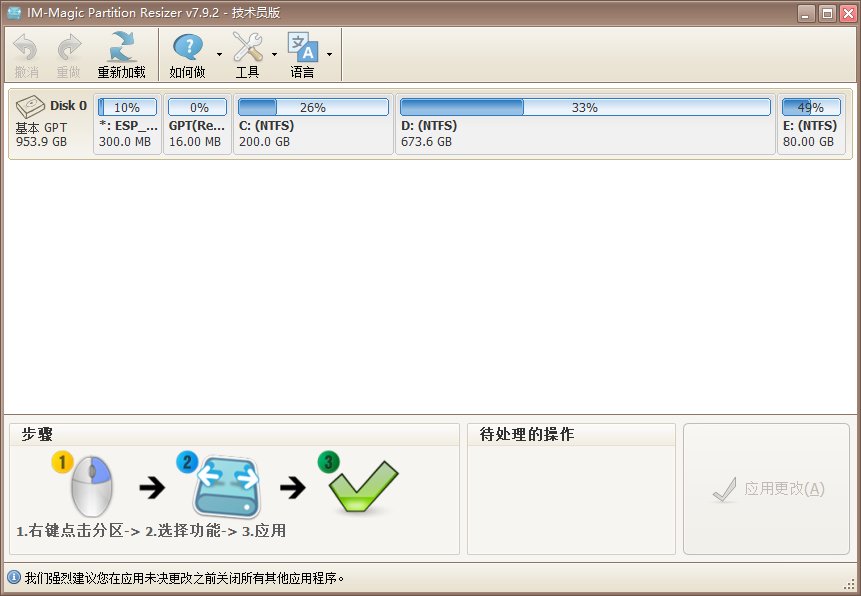This screenshot has width=861, height=596.
Task: Click the step 2 resize disk icon
Action: click(226, 487)
